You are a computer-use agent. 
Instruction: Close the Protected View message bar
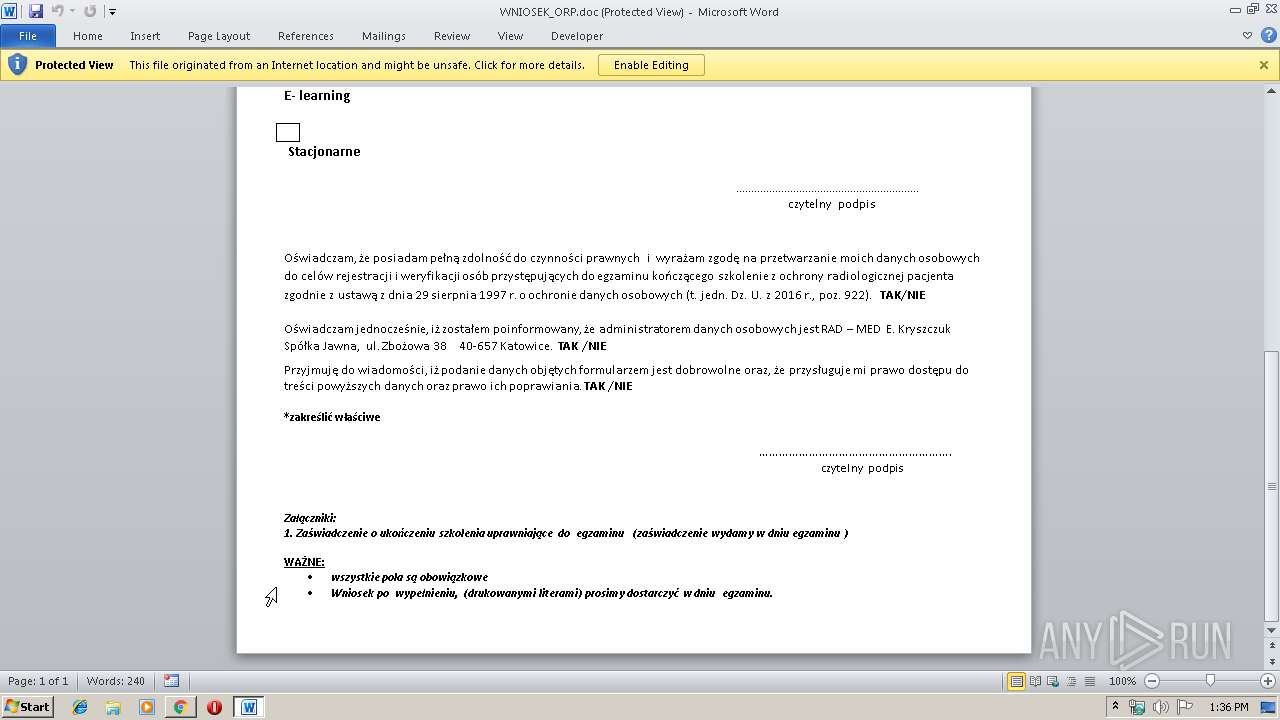(x=1264, y=65)
